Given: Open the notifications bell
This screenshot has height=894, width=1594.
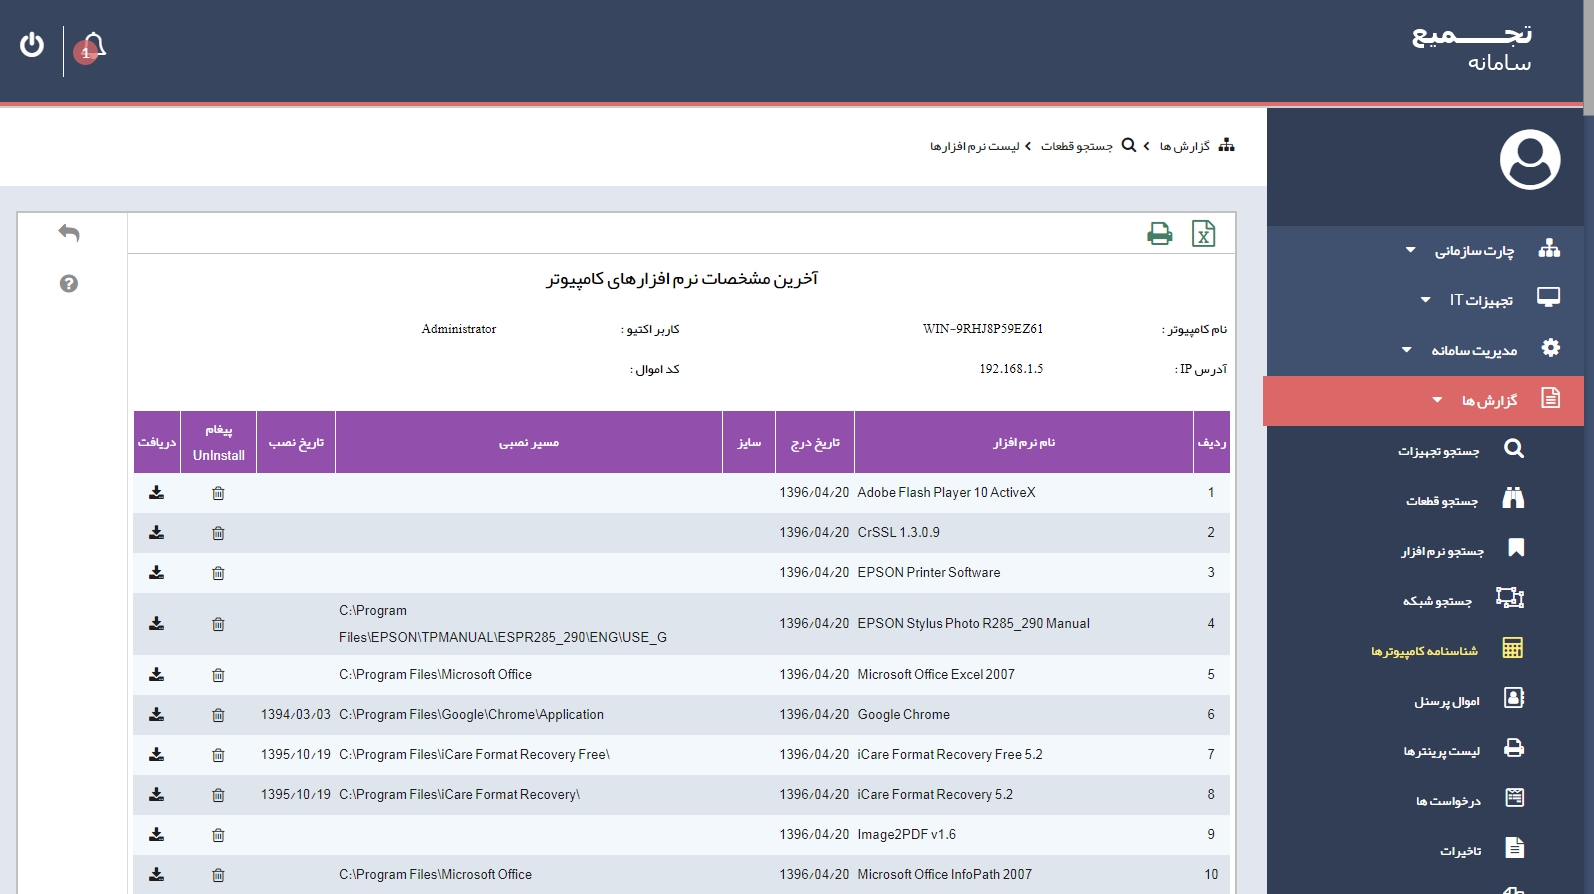Looking at the screenshot, I should point(92,47).
